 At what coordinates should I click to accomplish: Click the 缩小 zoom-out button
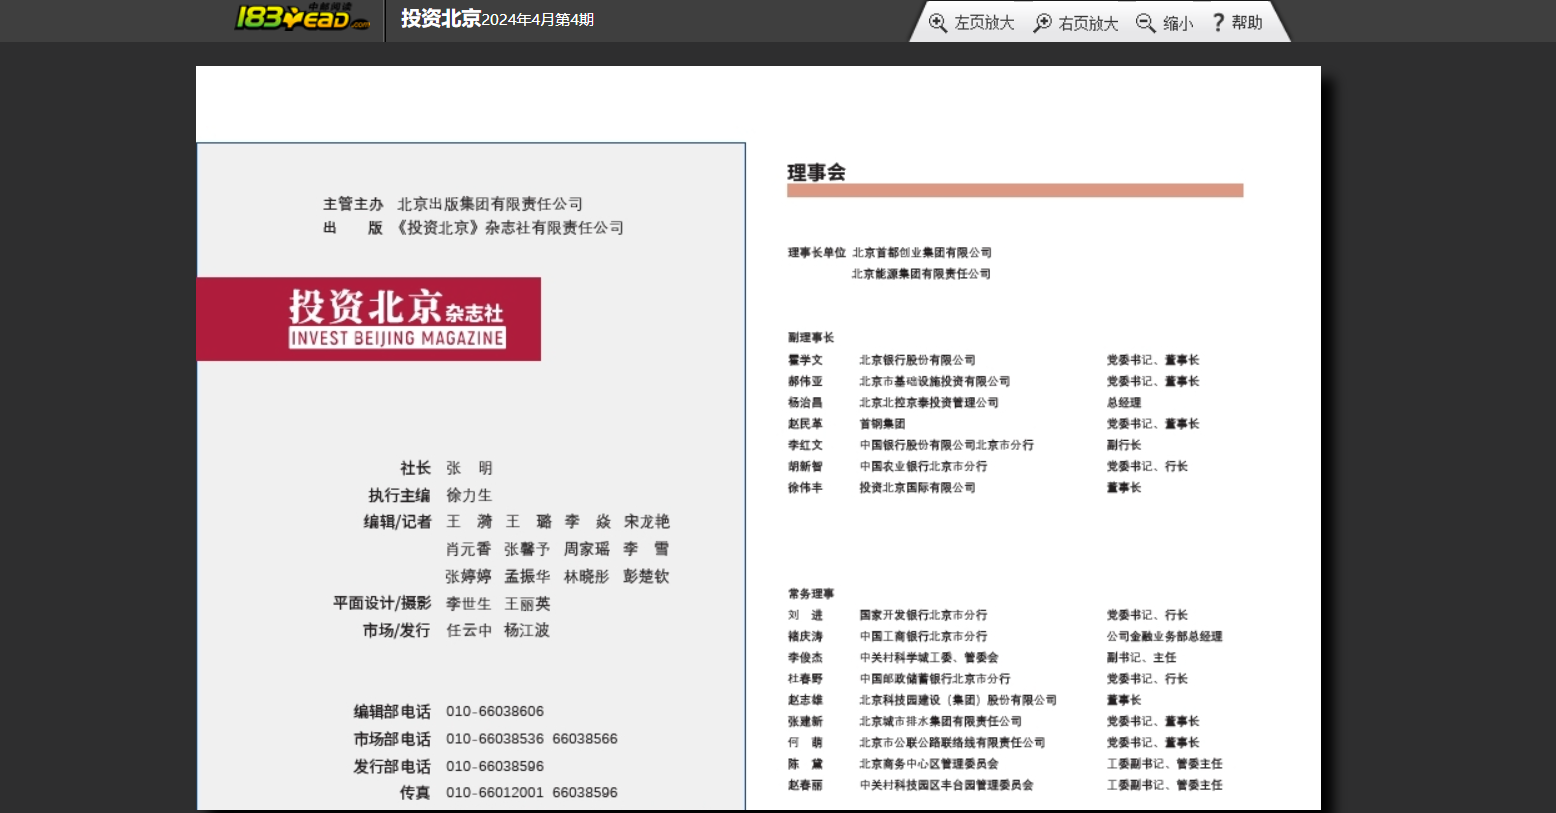[1165, 22]
